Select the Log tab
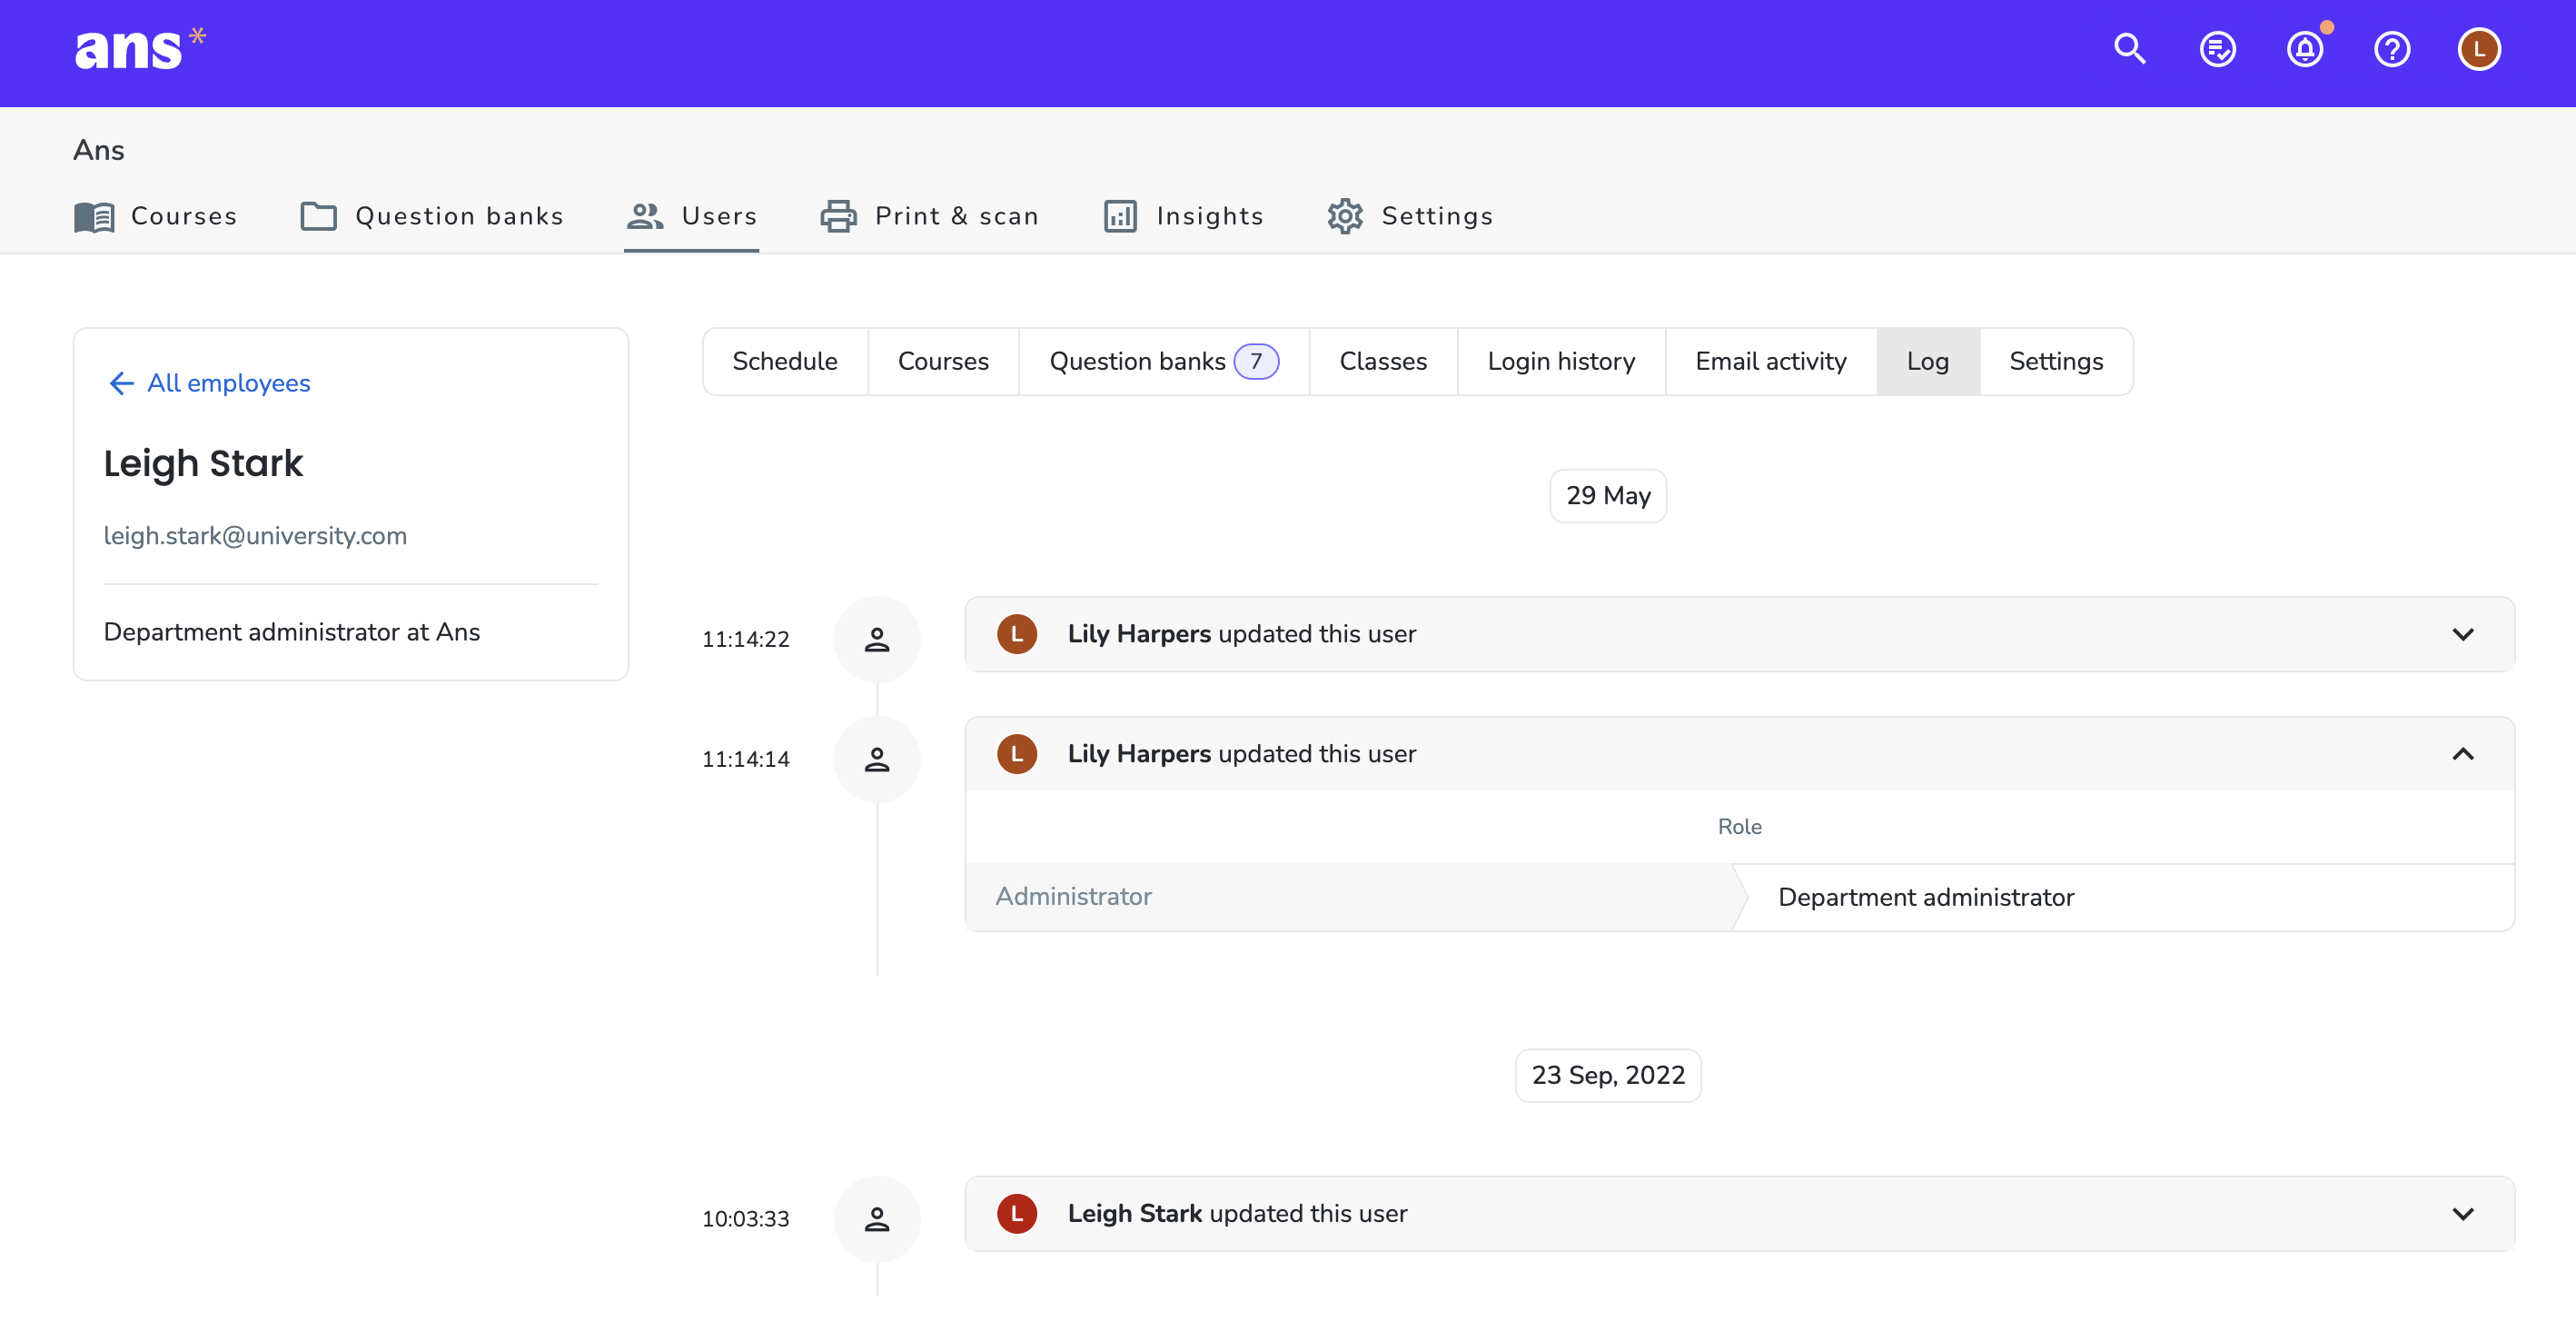Screen dimensions: 2576x1341 [1928, 361]
